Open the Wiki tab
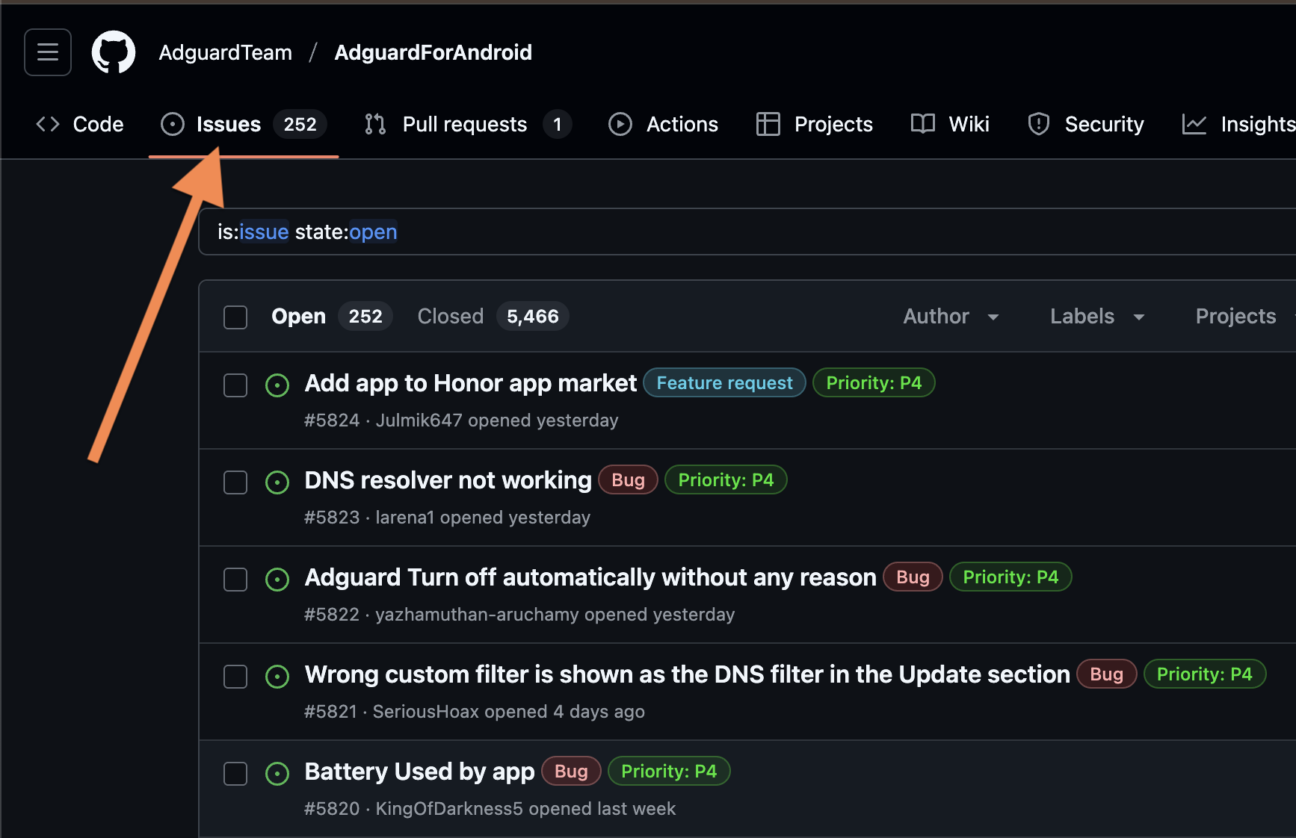 (x=950, y=124)
